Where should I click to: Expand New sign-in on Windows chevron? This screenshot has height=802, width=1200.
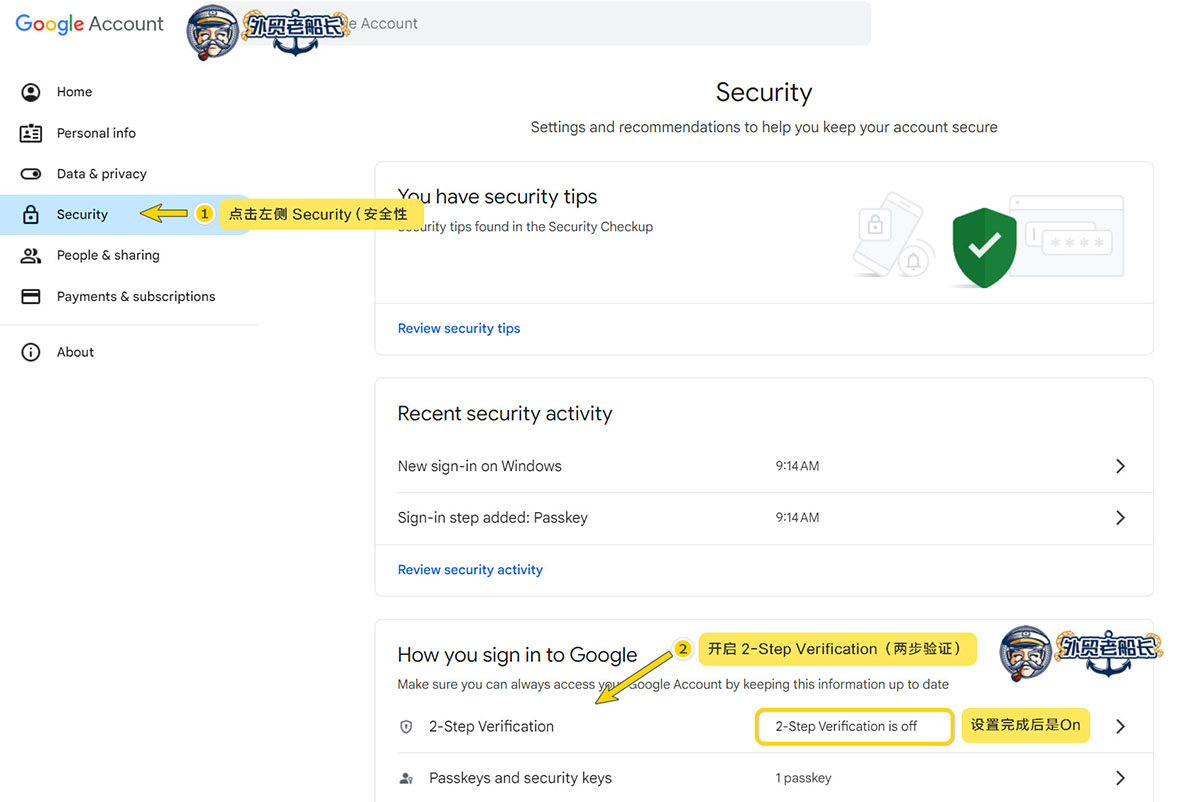[x=1120, y=466]
